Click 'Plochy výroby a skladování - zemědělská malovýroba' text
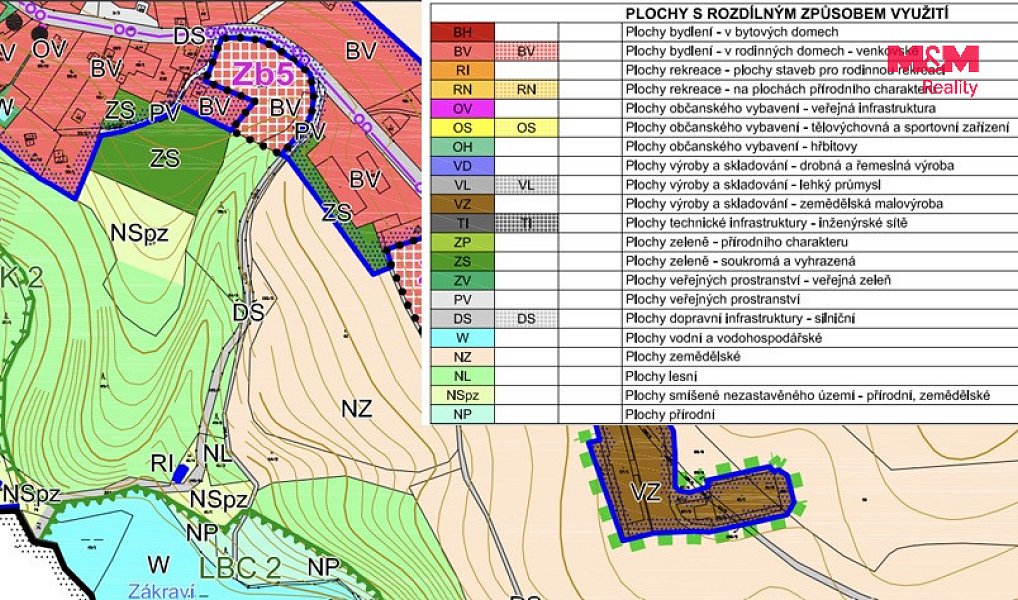This screenshot has height=600, width=1018. pos(784,204)
